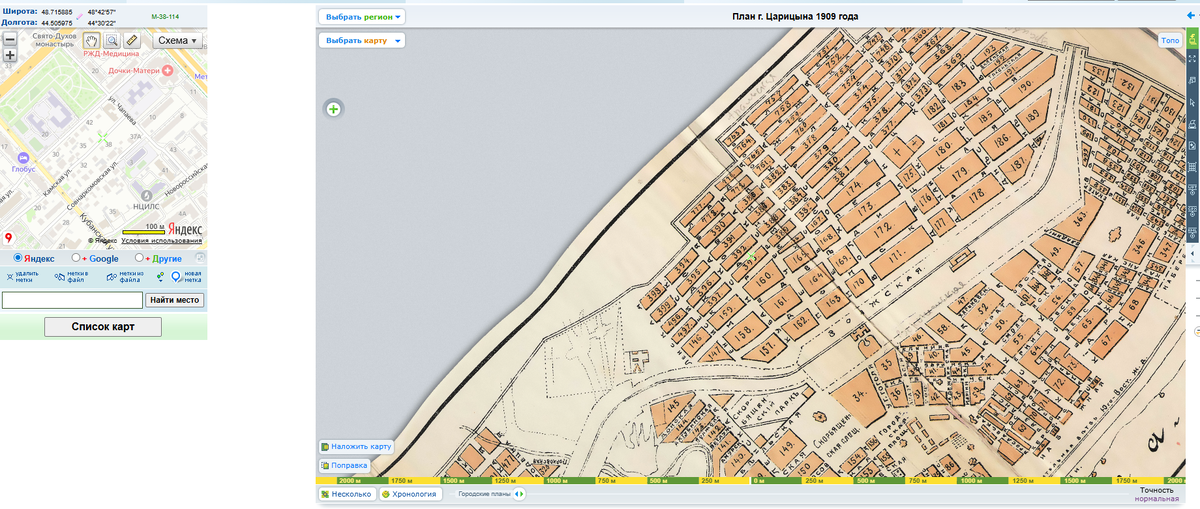Click the Точность нормальная indicator

point(1156,494)
